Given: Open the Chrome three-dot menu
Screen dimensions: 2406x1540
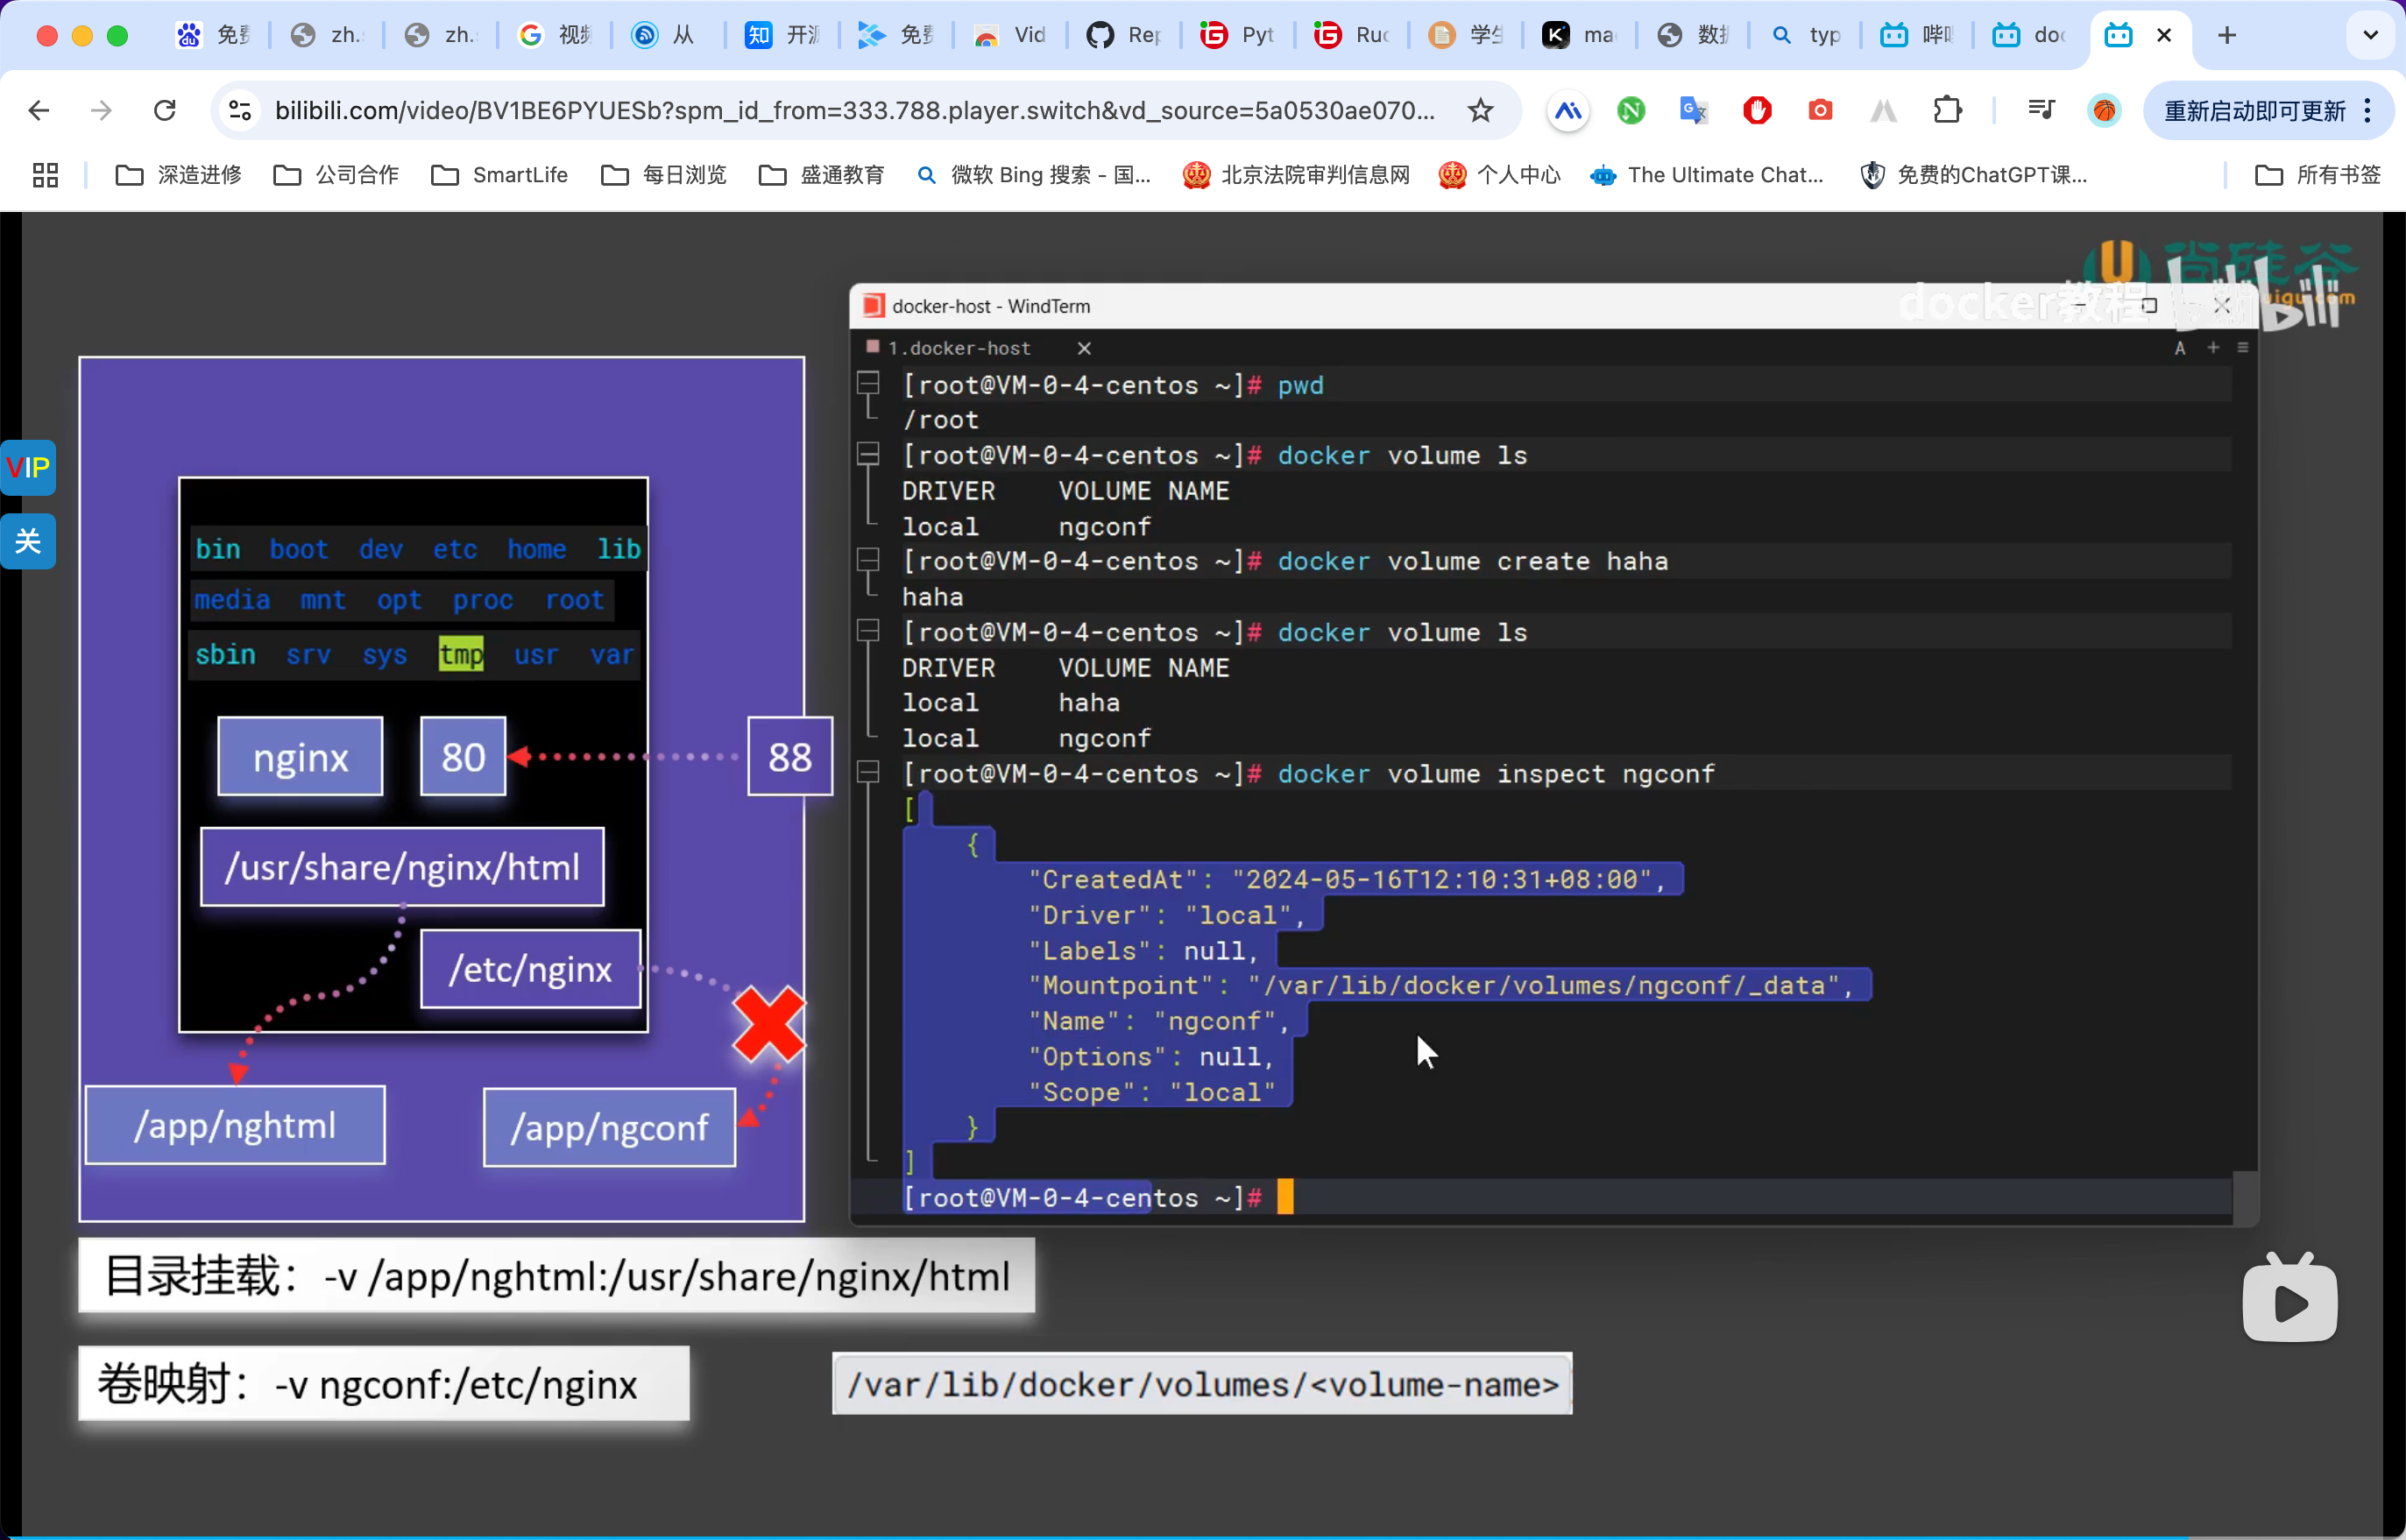Looking at the screenshot, I should (x=2368, y=110).
